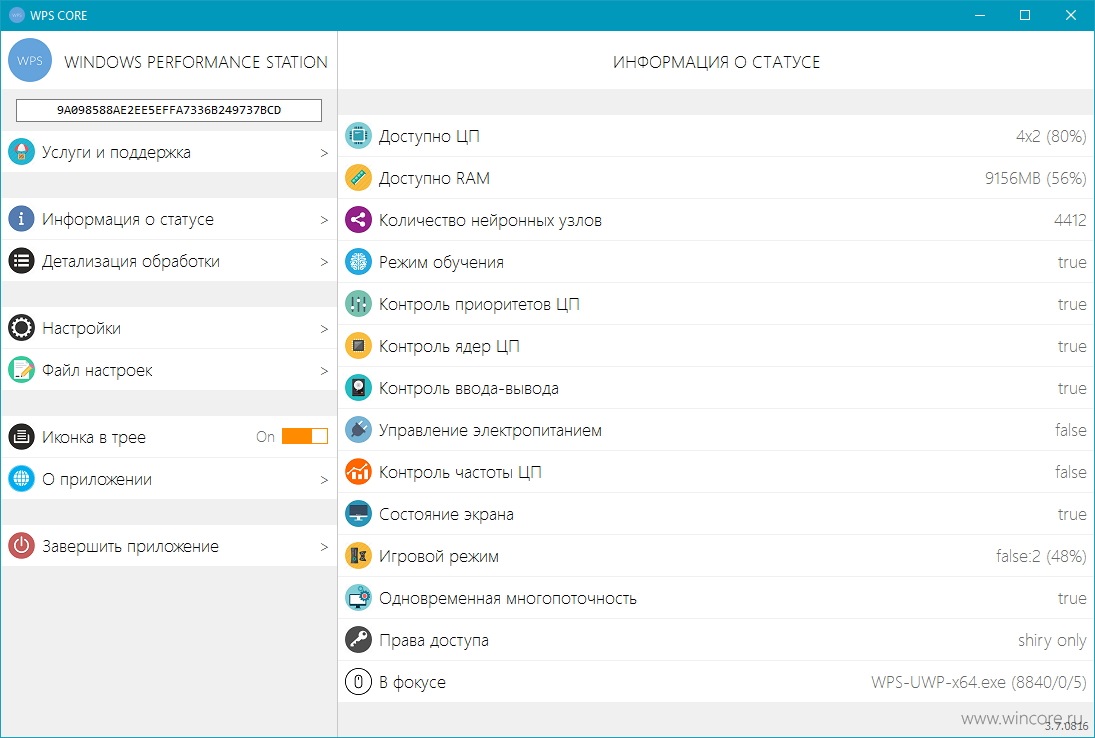The width and height of the screenshot is (1095, 738).
Task: Click the brain icon for Режим обучения
Action: tap(358, 262)
